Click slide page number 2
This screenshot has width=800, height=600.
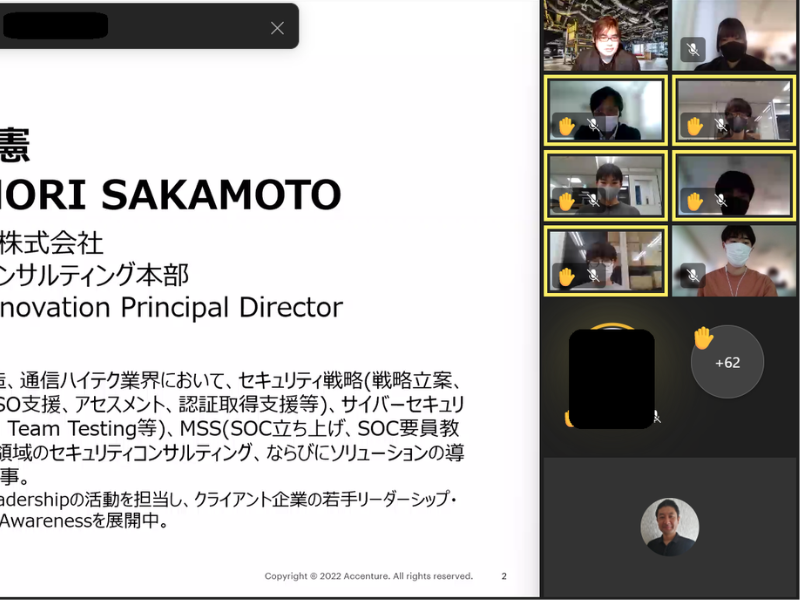coord(504,576)
